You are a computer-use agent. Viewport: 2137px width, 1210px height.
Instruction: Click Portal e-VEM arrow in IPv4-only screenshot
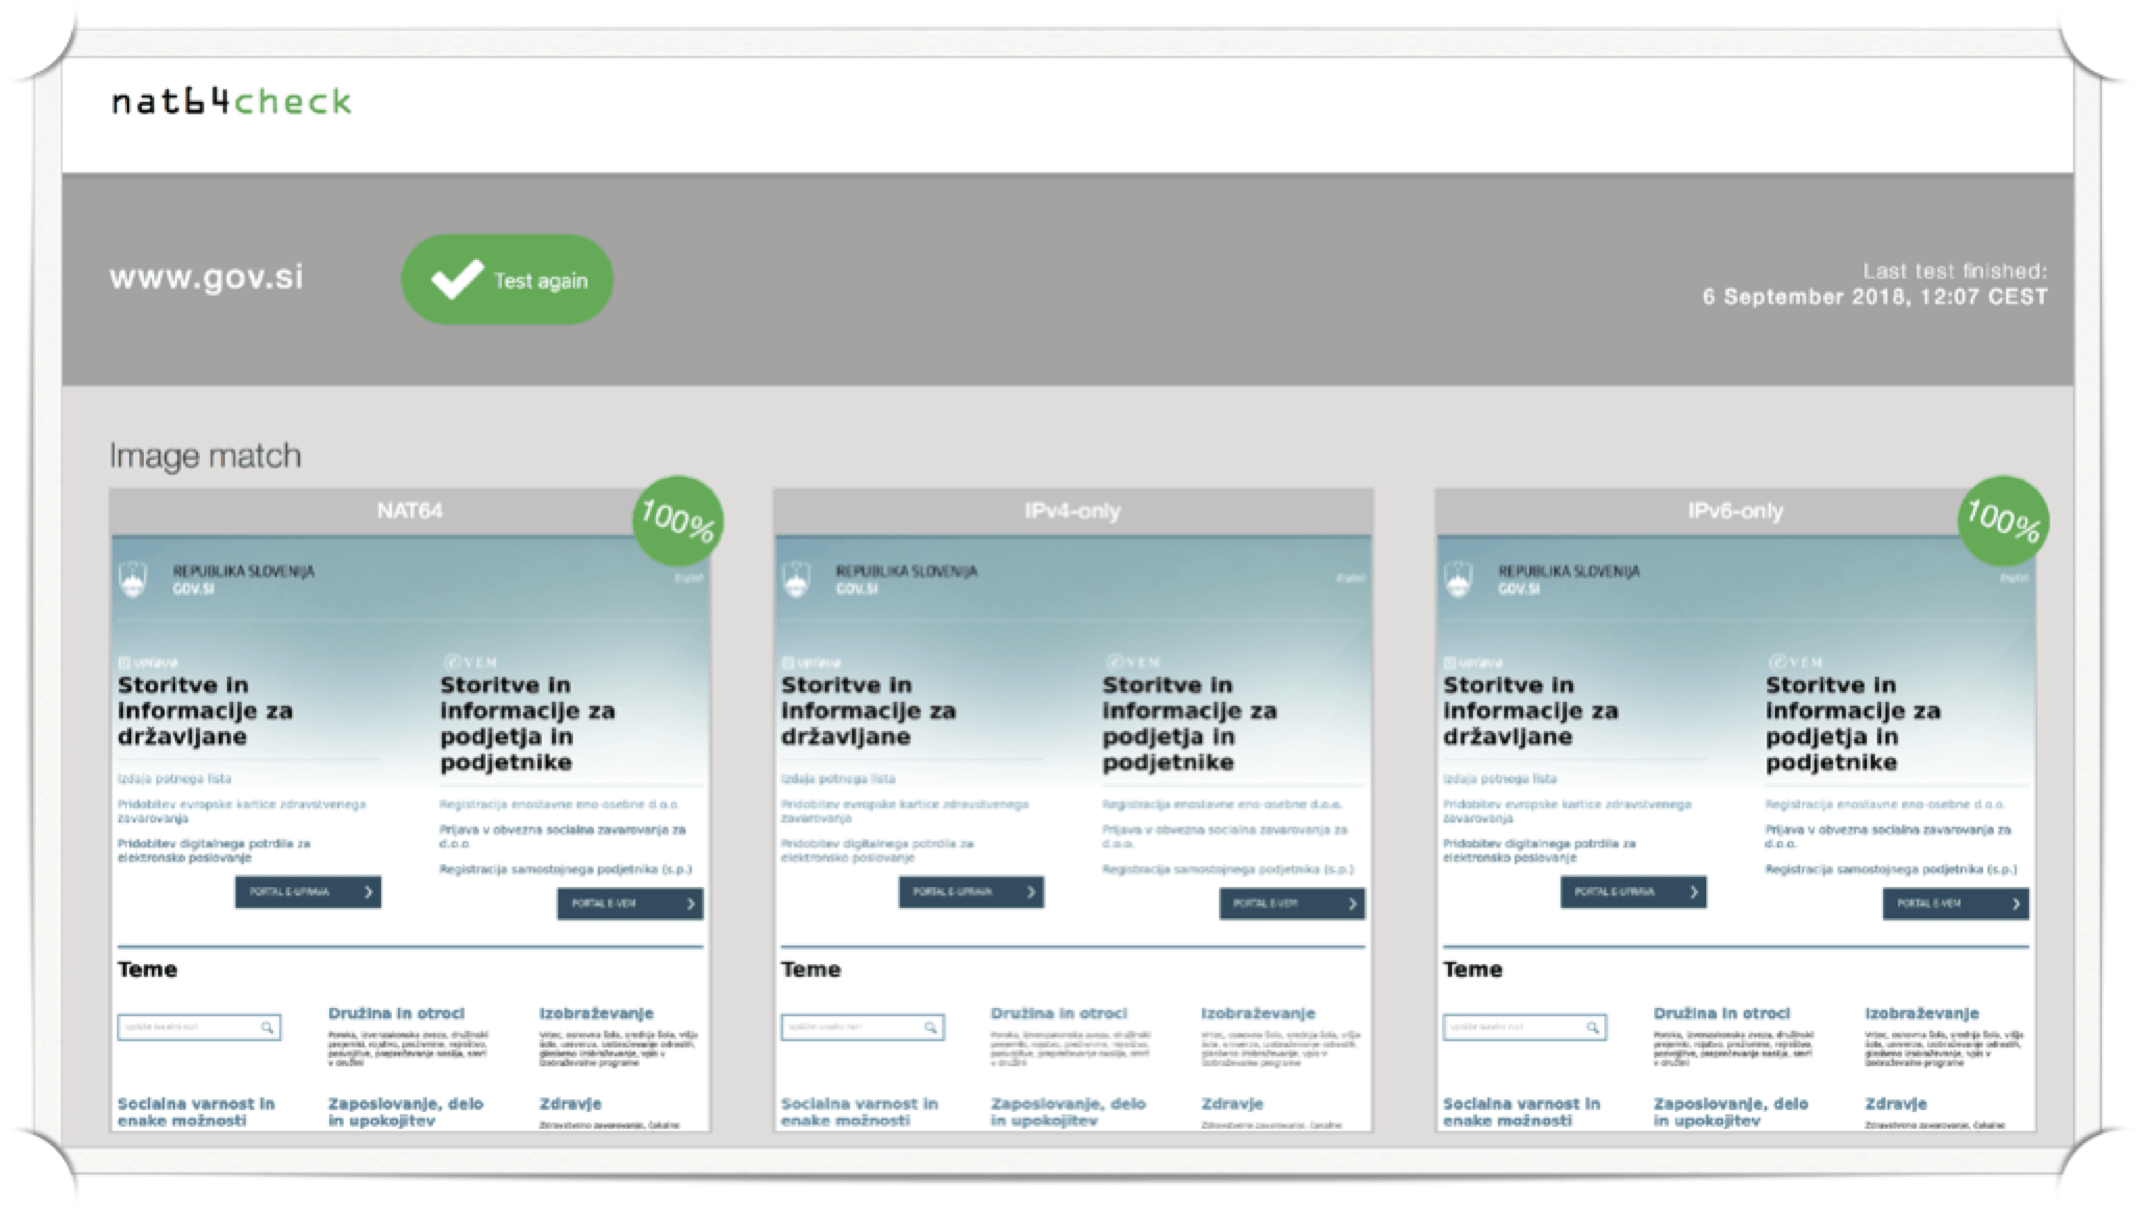(1352, 904)
